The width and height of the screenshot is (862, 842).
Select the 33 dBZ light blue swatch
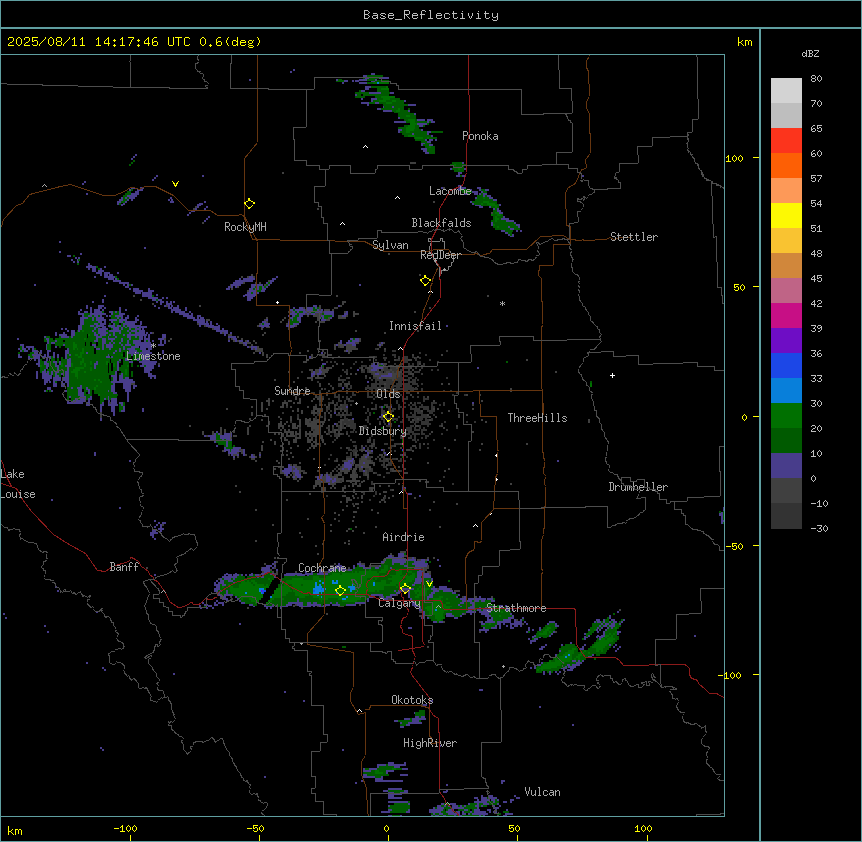point(786,391)
